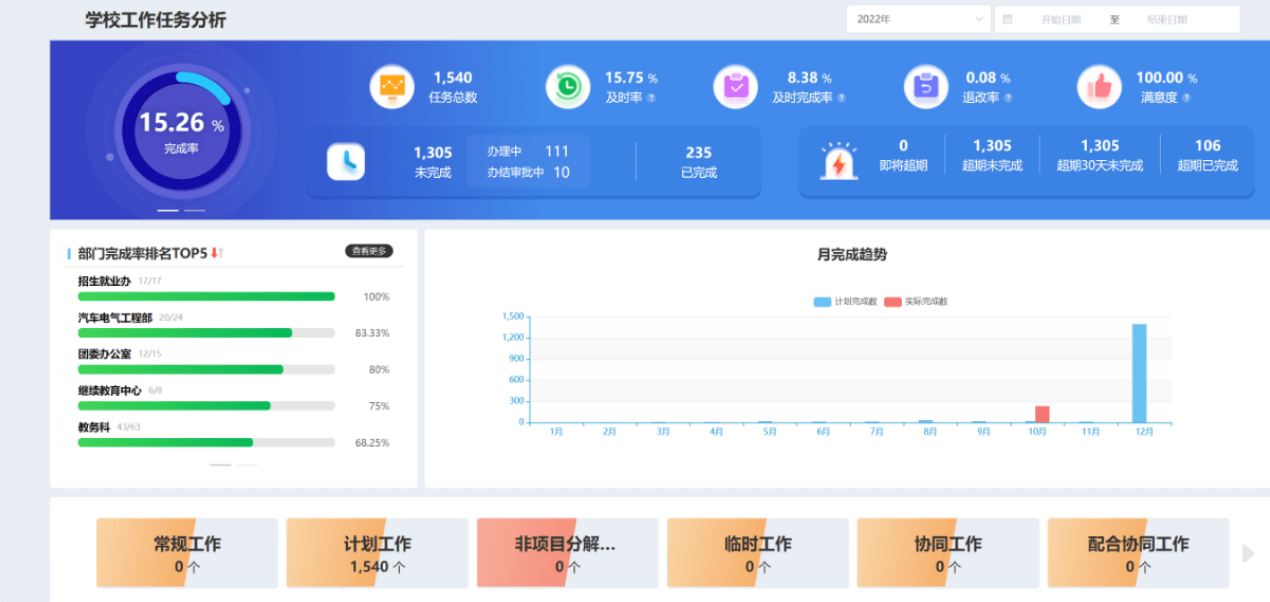Click the 招生就业办 completion progress bar
The width and height of the screenshot is (1270, 602).
click(x=206, y=297)
